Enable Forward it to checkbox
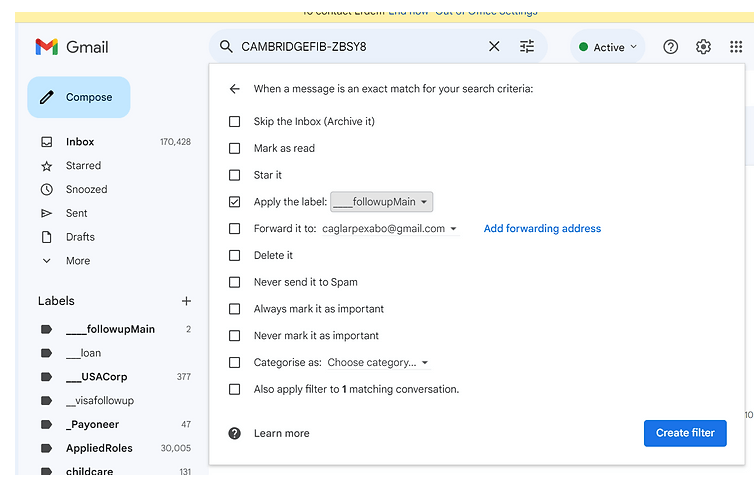Image resolution: width=754 pixels, height=477 pixels. (x=235, y=228)
